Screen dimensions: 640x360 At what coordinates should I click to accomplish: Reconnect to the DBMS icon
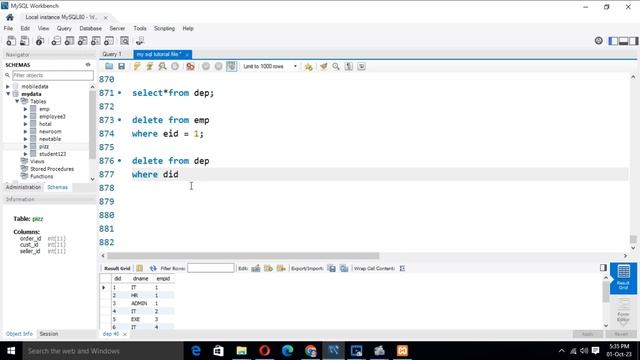(x=140, y=41)
